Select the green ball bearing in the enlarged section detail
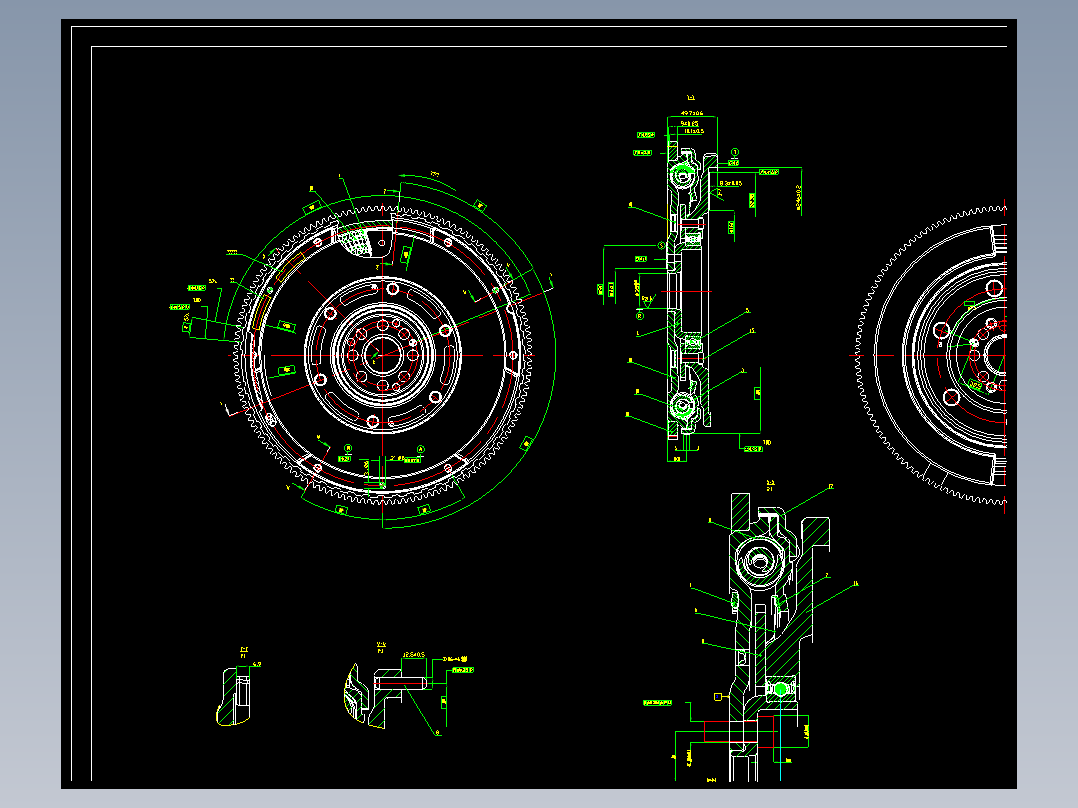 [781, 688]
